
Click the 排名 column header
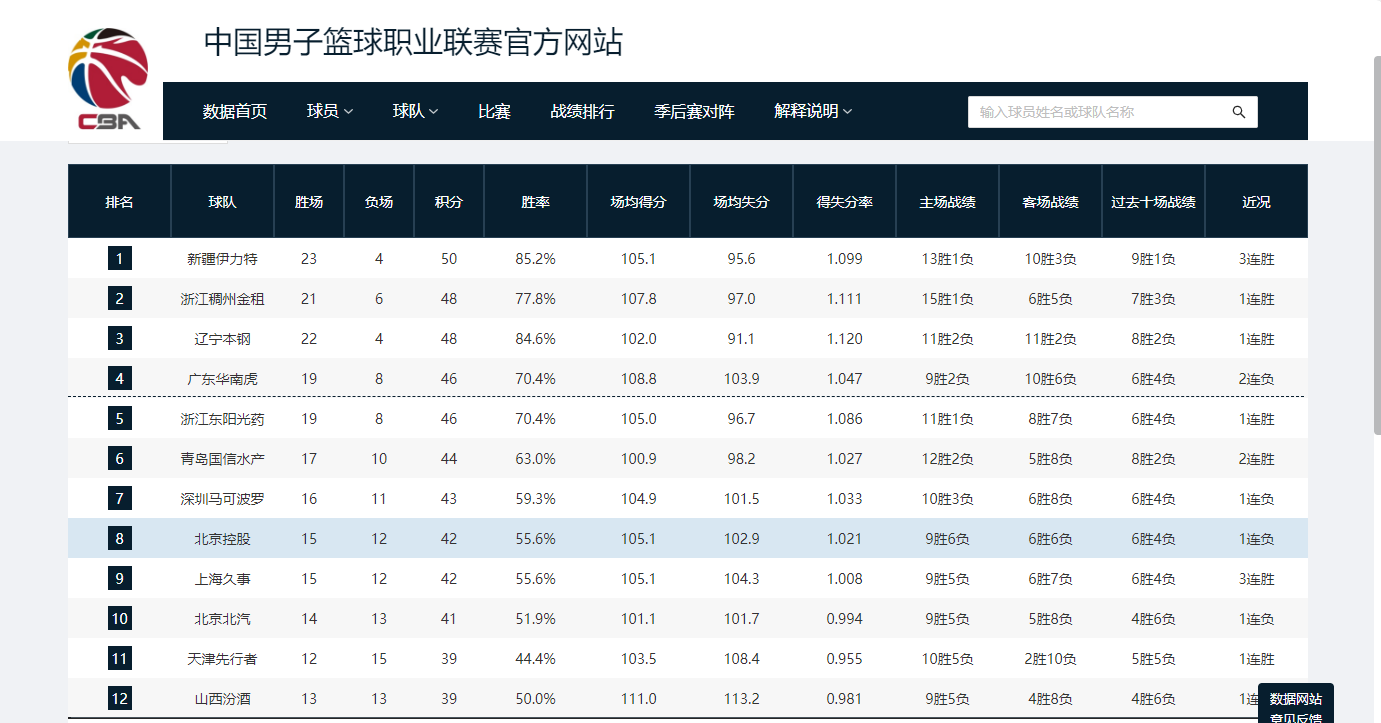(119, 201)
